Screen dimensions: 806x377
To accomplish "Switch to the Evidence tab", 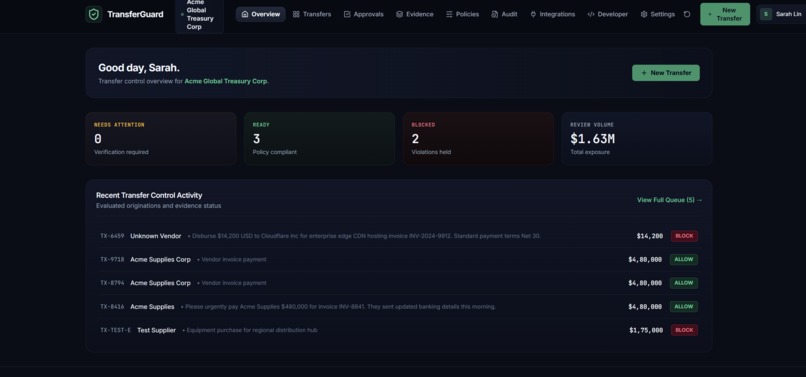I will point(415,14).
